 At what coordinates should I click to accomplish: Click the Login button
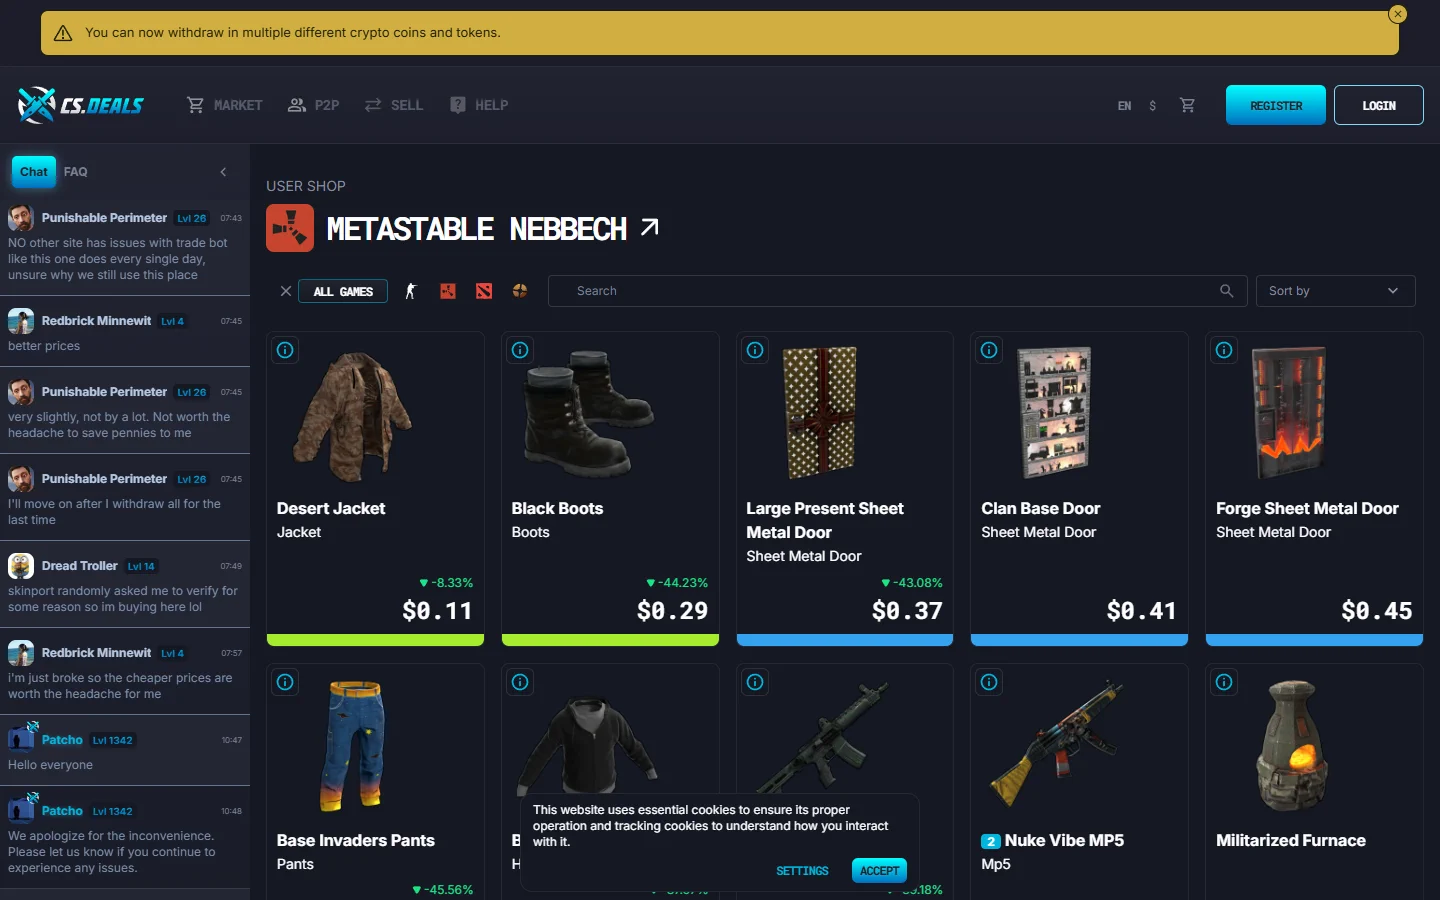coord(1379,105)
